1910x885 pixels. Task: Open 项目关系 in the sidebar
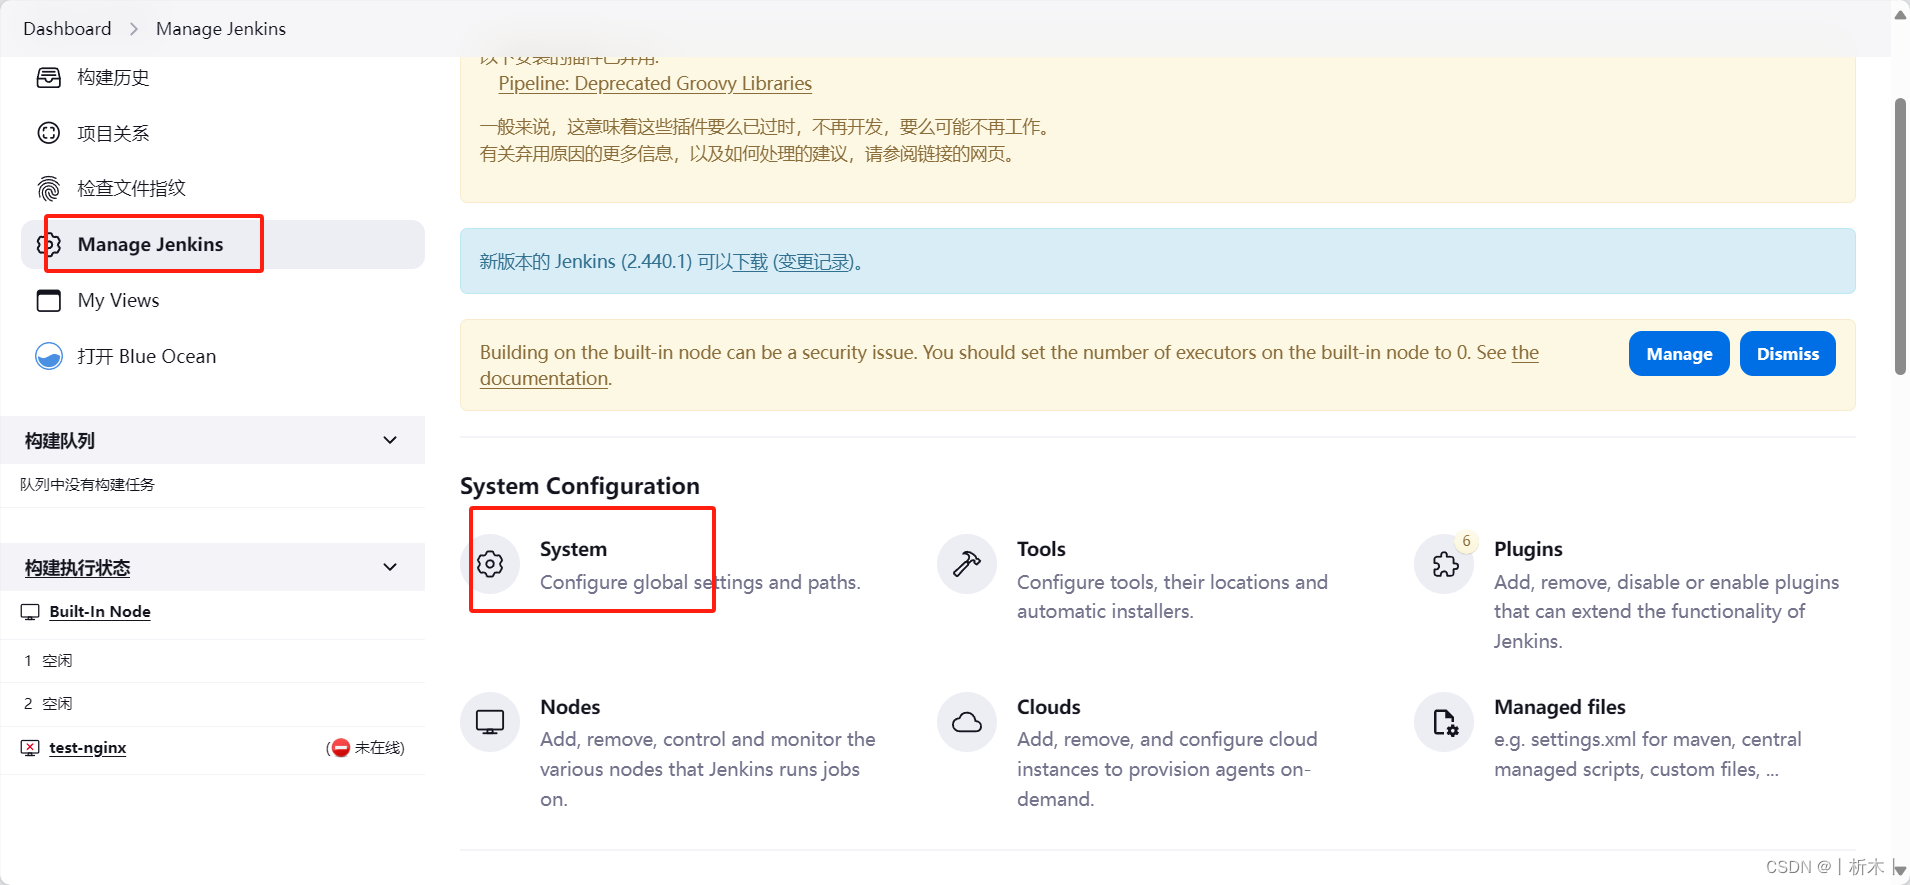click(x=223, y=133)
